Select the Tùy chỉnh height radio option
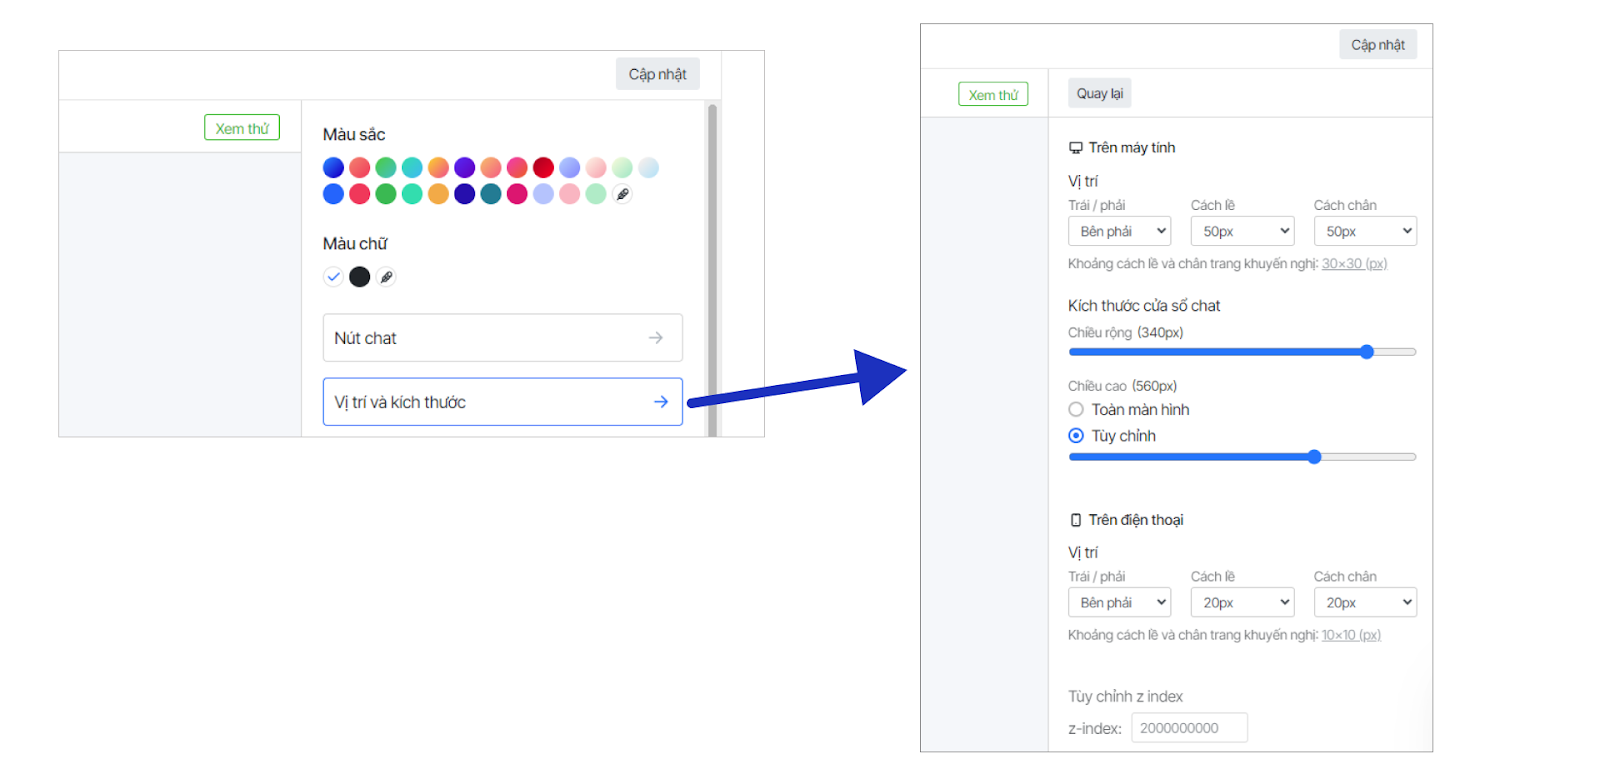 pos(1076,436)
